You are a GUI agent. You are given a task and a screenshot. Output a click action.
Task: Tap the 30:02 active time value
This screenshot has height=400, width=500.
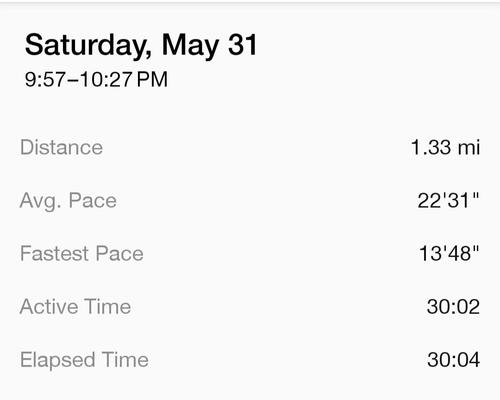453,306
